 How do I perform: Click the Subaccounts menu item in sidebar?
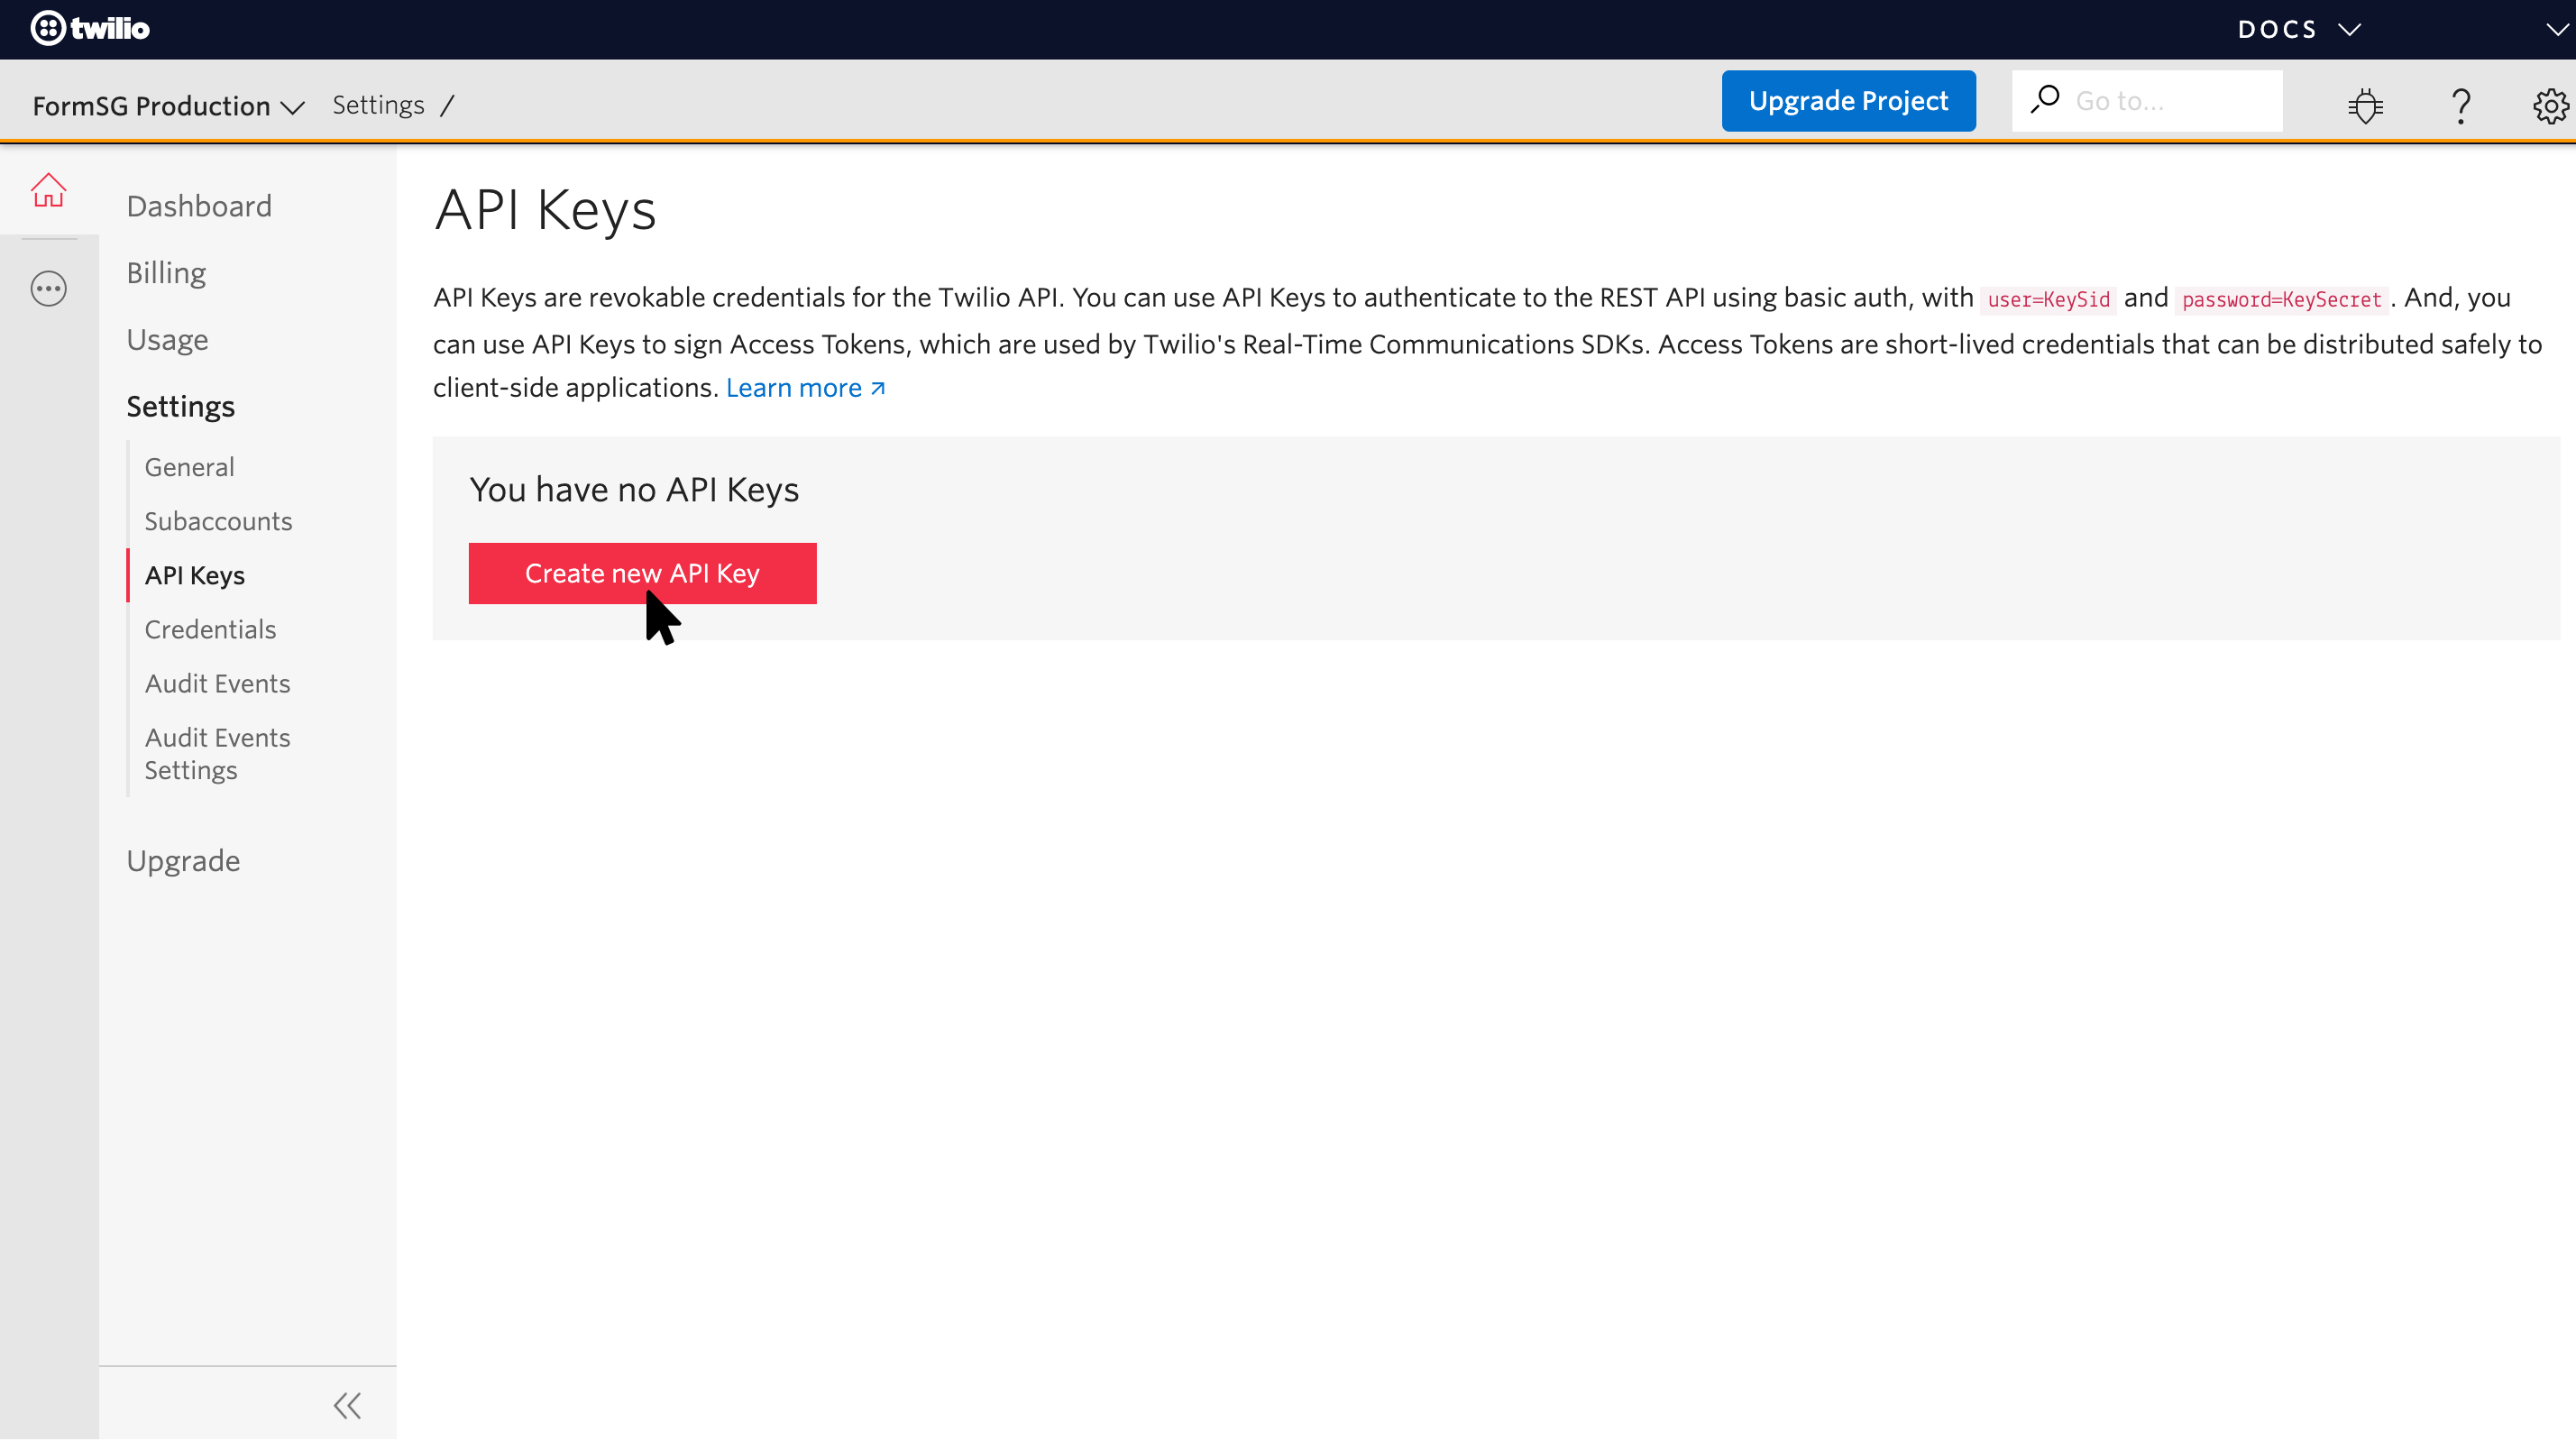click(x=217, y=520)
